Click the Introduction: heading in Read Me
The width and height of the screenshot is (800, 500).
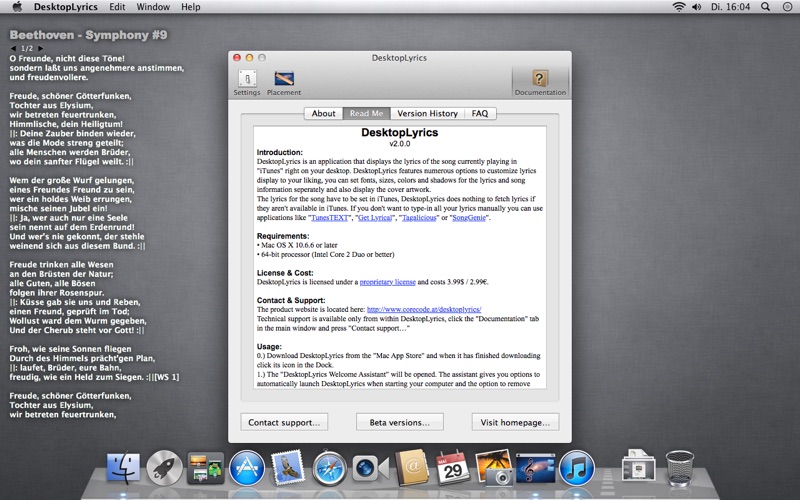280,152
